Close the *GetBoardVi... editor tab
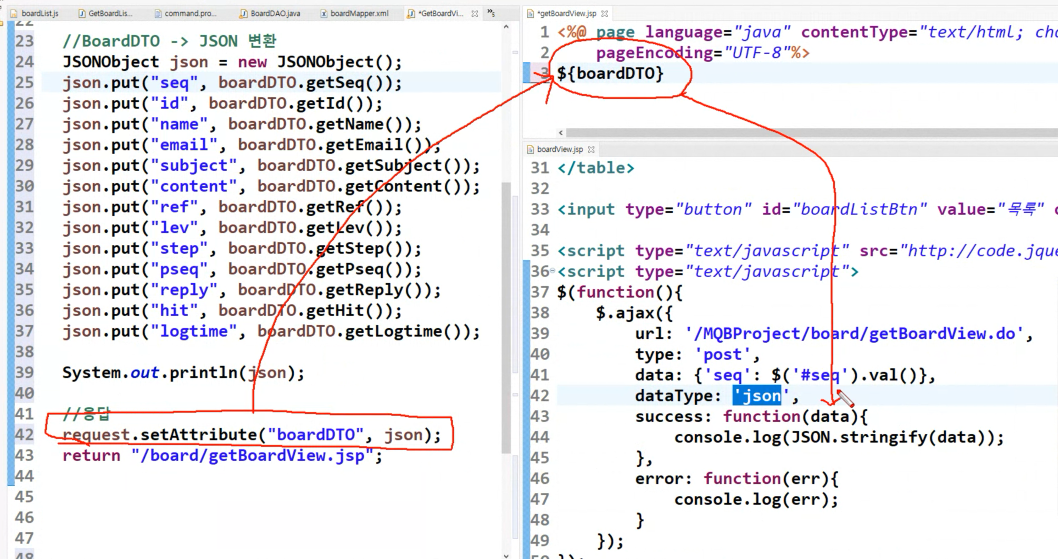Viewport: 1058px width, 559px height. tap(474, 13)
